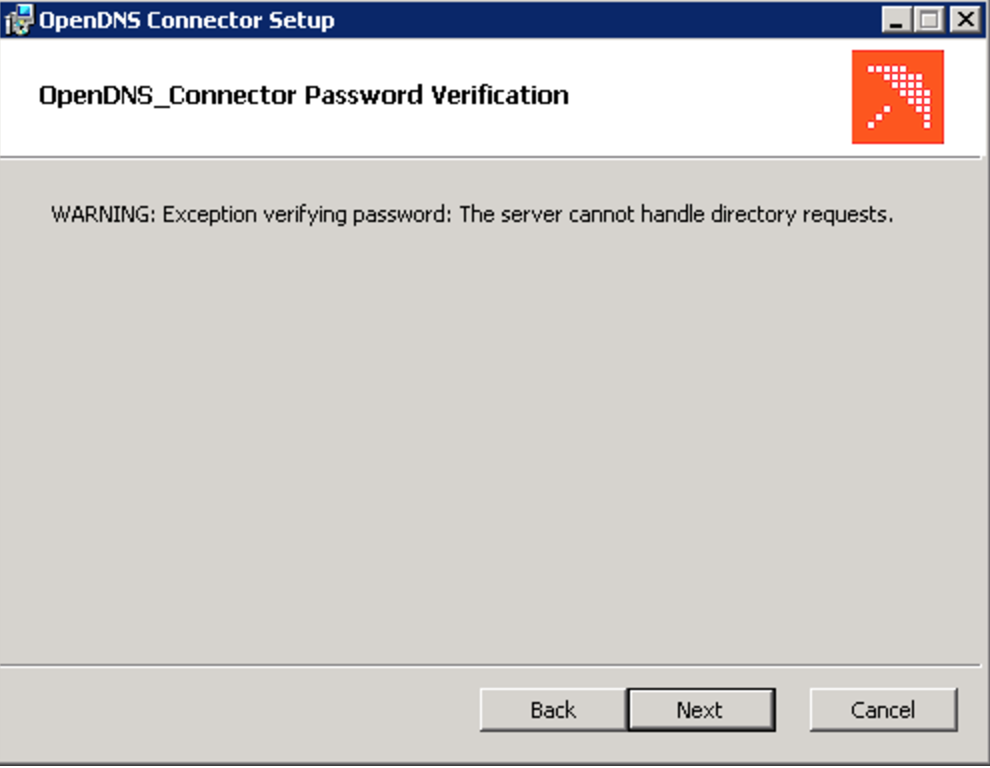Open the installer system menu icon

pos(18,20)
